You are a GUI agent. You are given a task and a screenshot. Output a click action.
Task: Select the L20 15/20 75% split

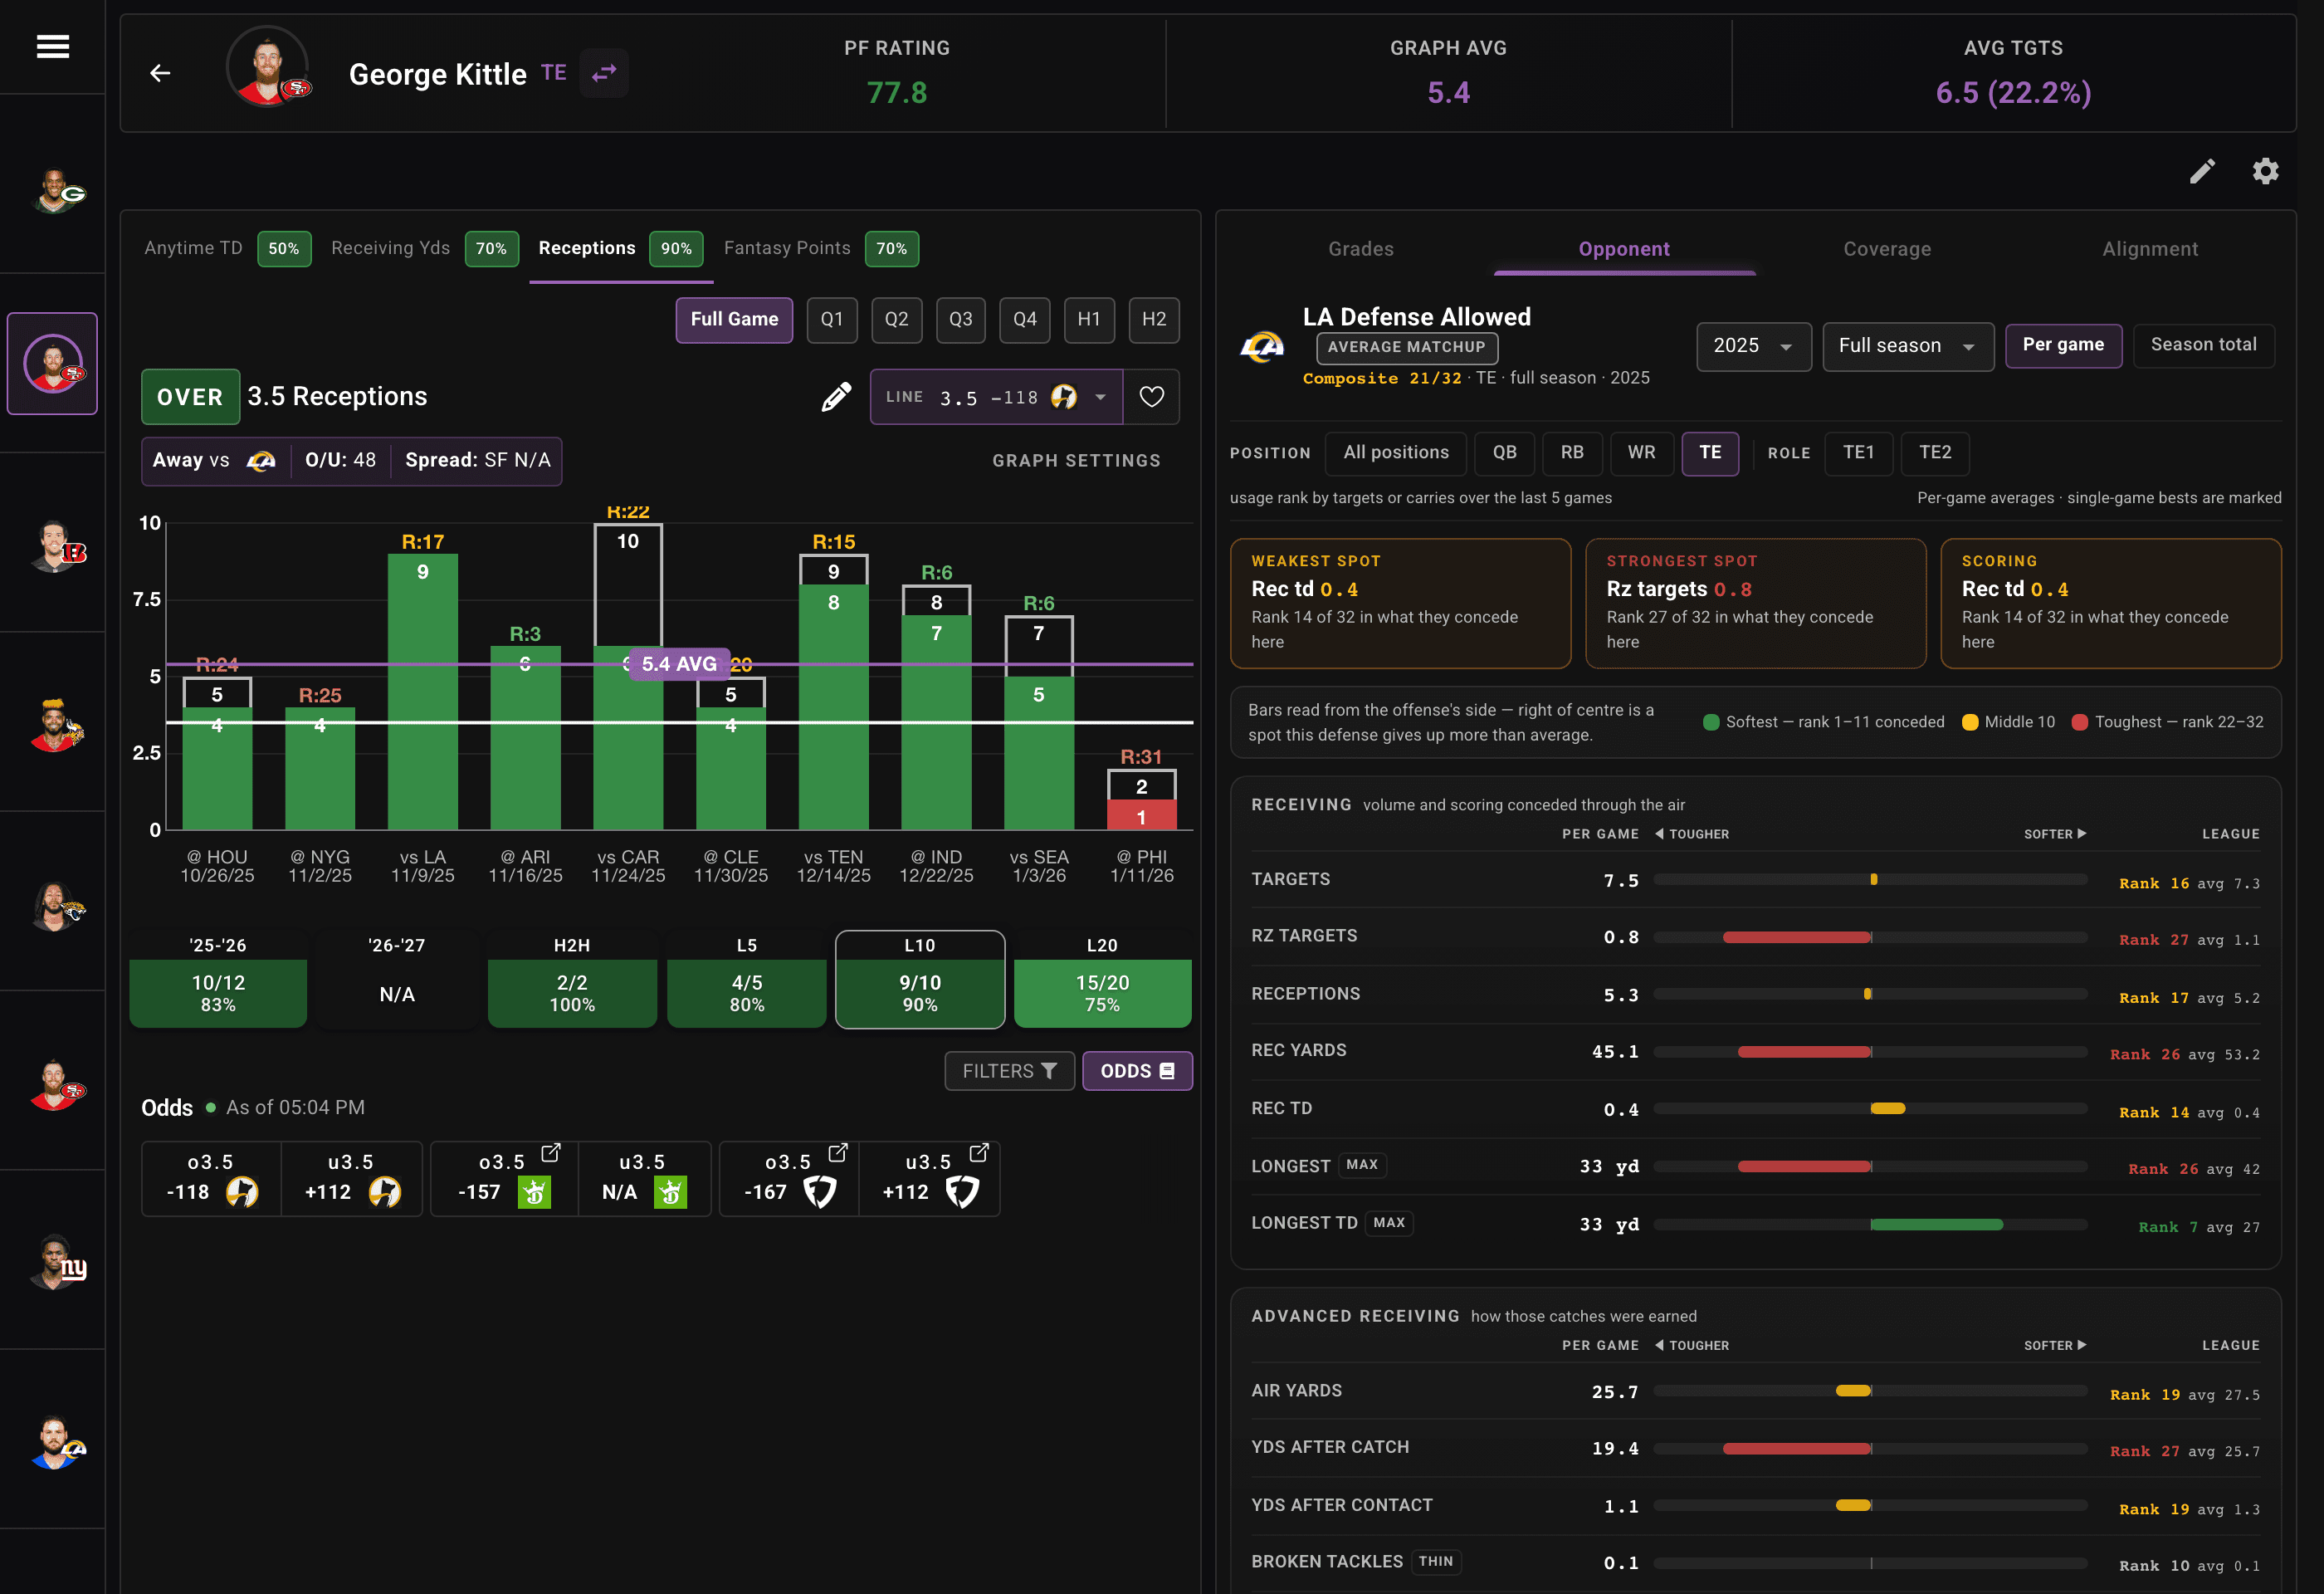point(1102,980)
